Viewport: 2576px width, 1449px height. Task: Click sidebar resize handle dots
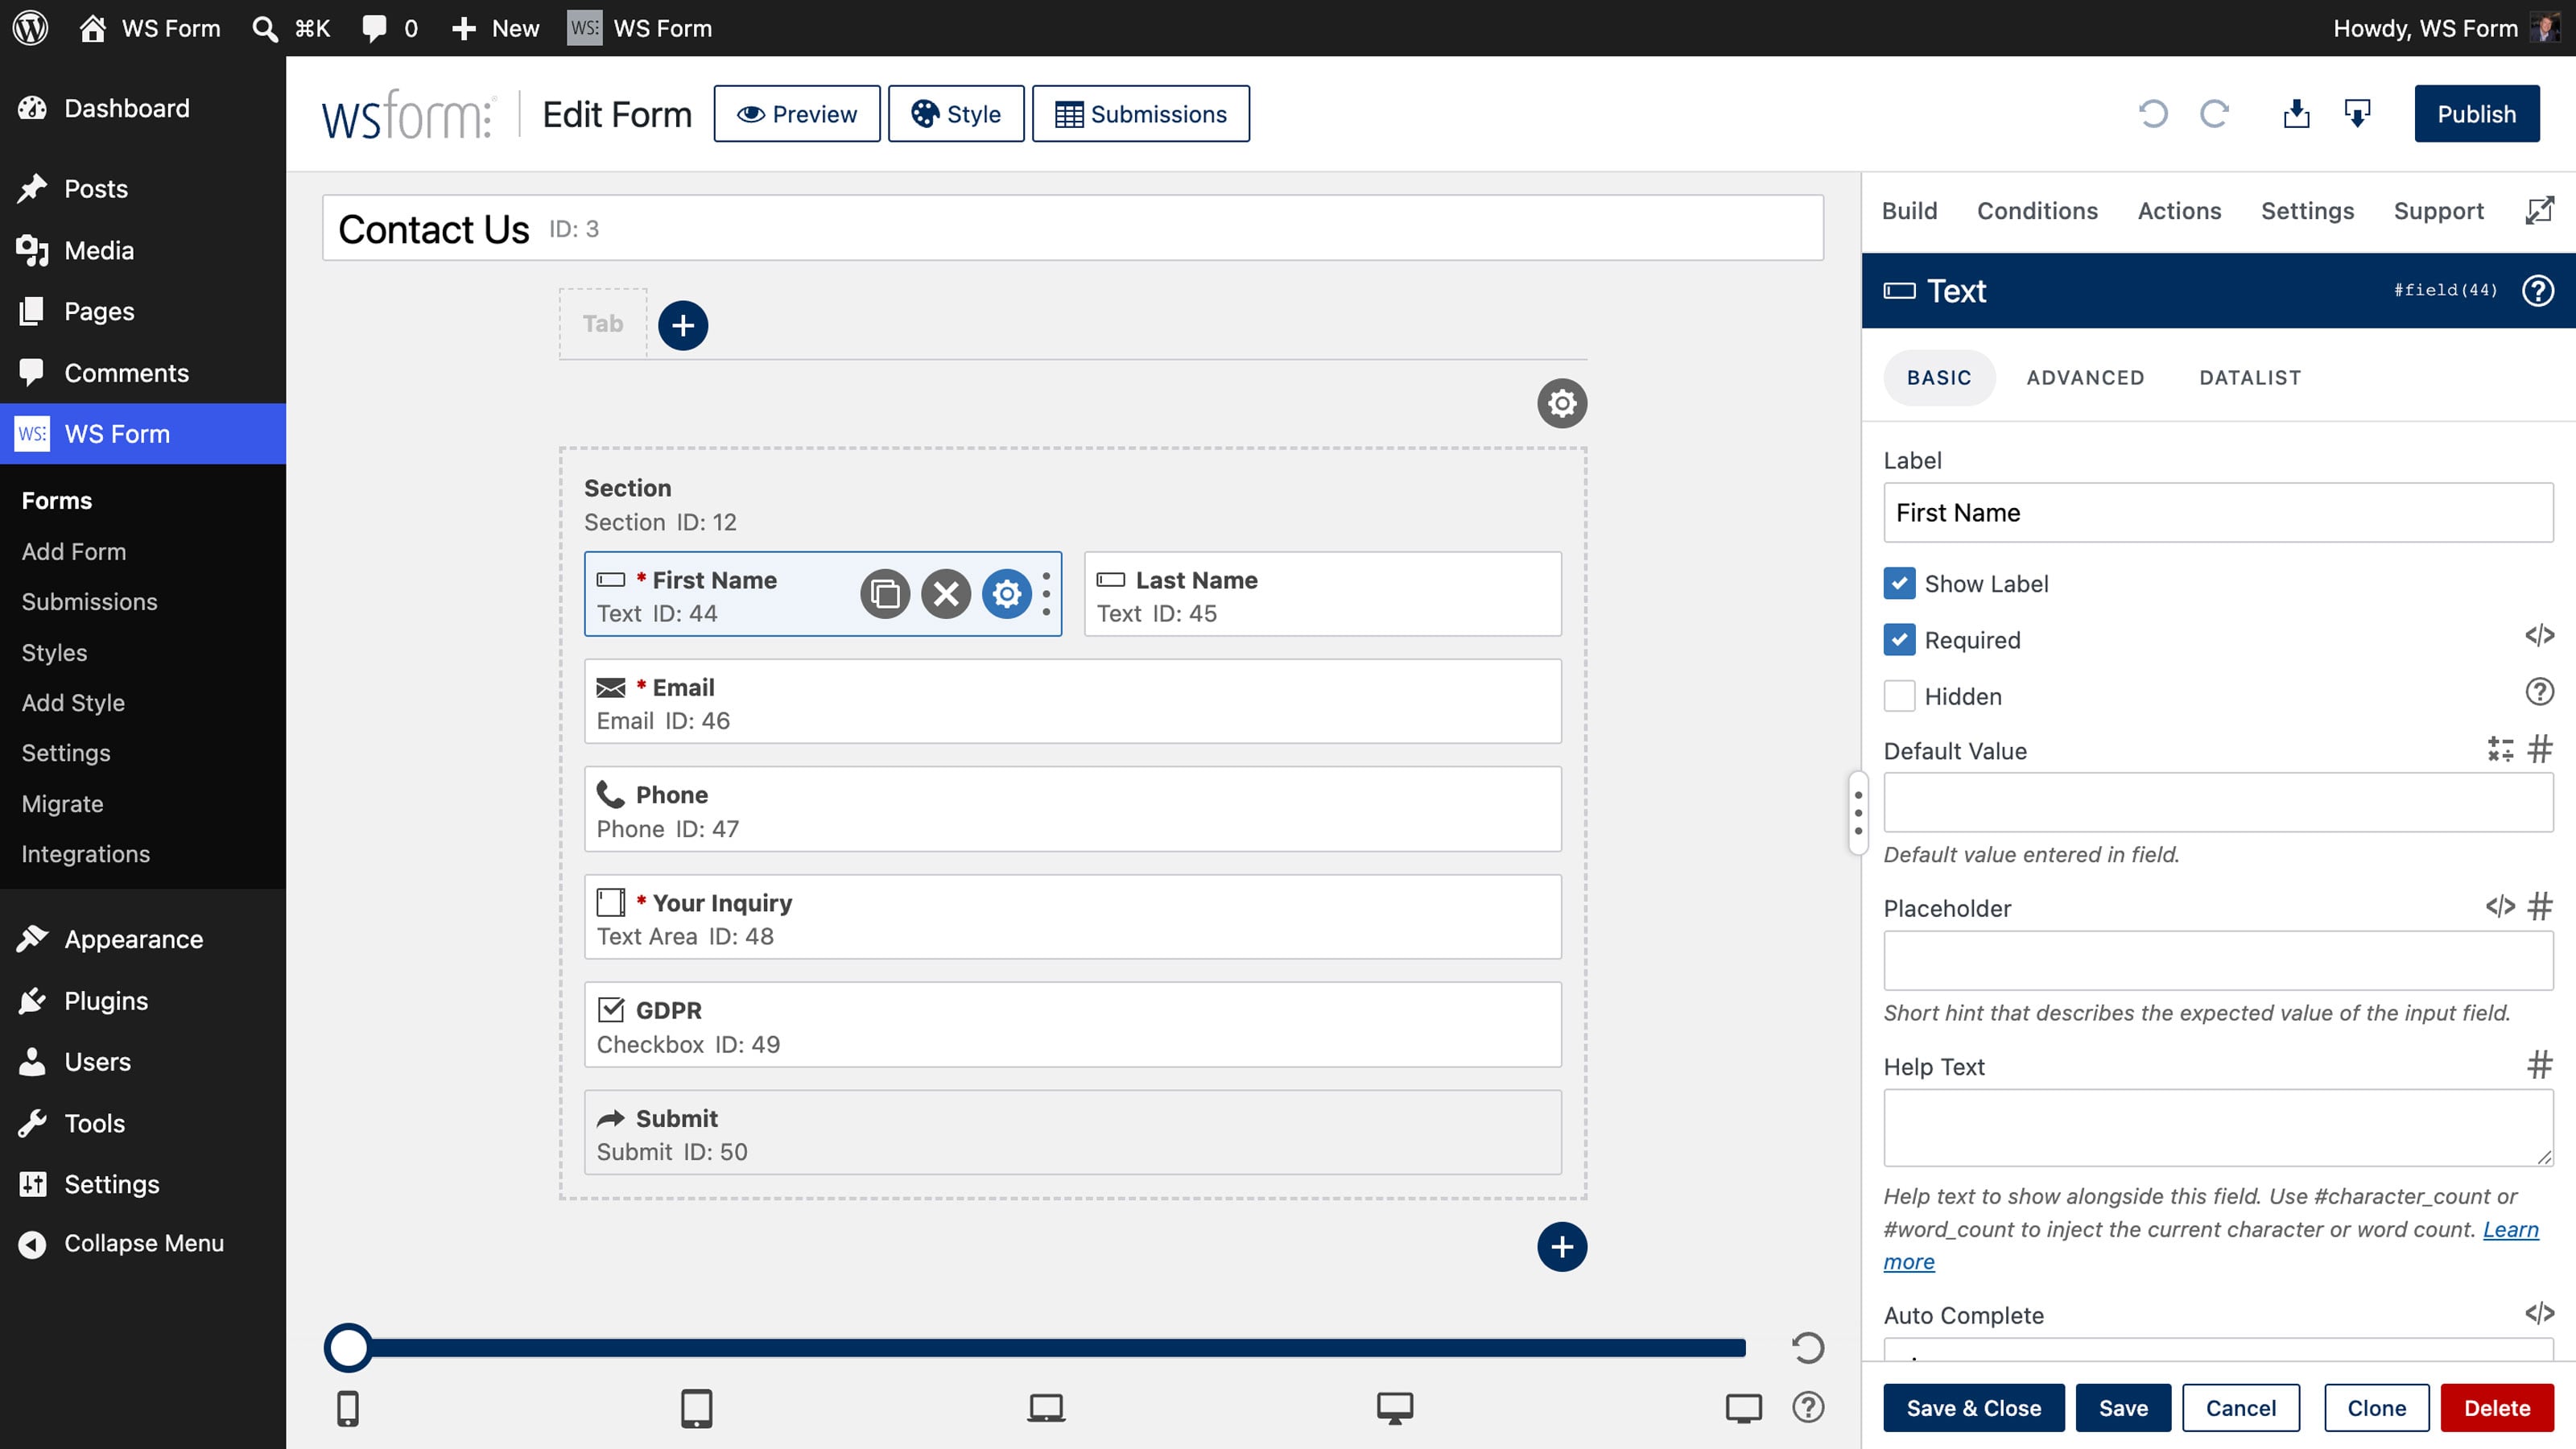pyautogui.click(x=1858, y=813)
